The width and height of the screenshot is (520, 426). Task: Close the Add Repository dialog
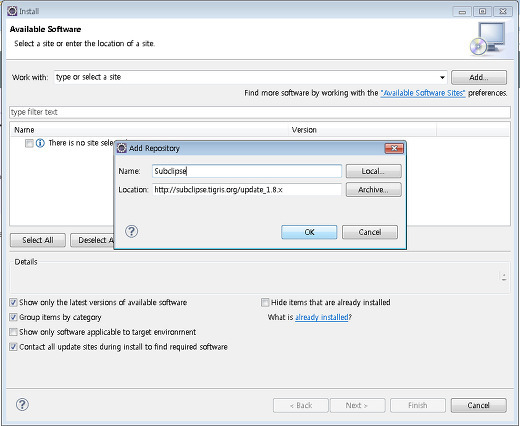(394, 148)
